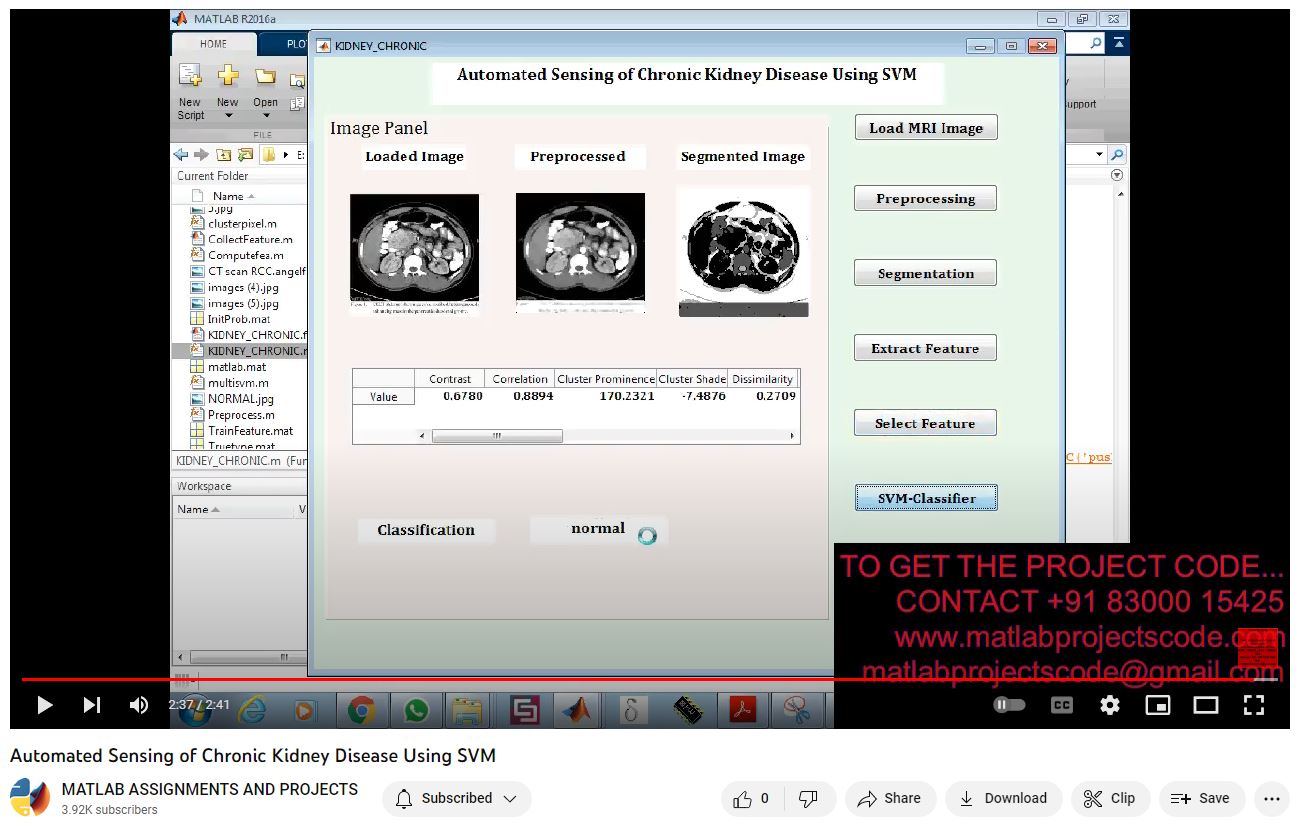The width and height of the screenshot is (1299, 829).
Task: Select NORMAL.jpg in the file list
Action: click(x=240, y=399)
